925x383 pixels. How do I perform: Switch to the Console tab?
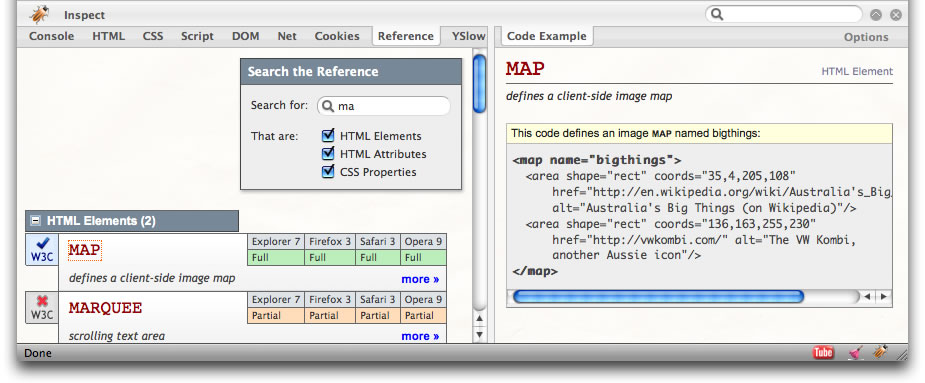[x=52, y=36]
